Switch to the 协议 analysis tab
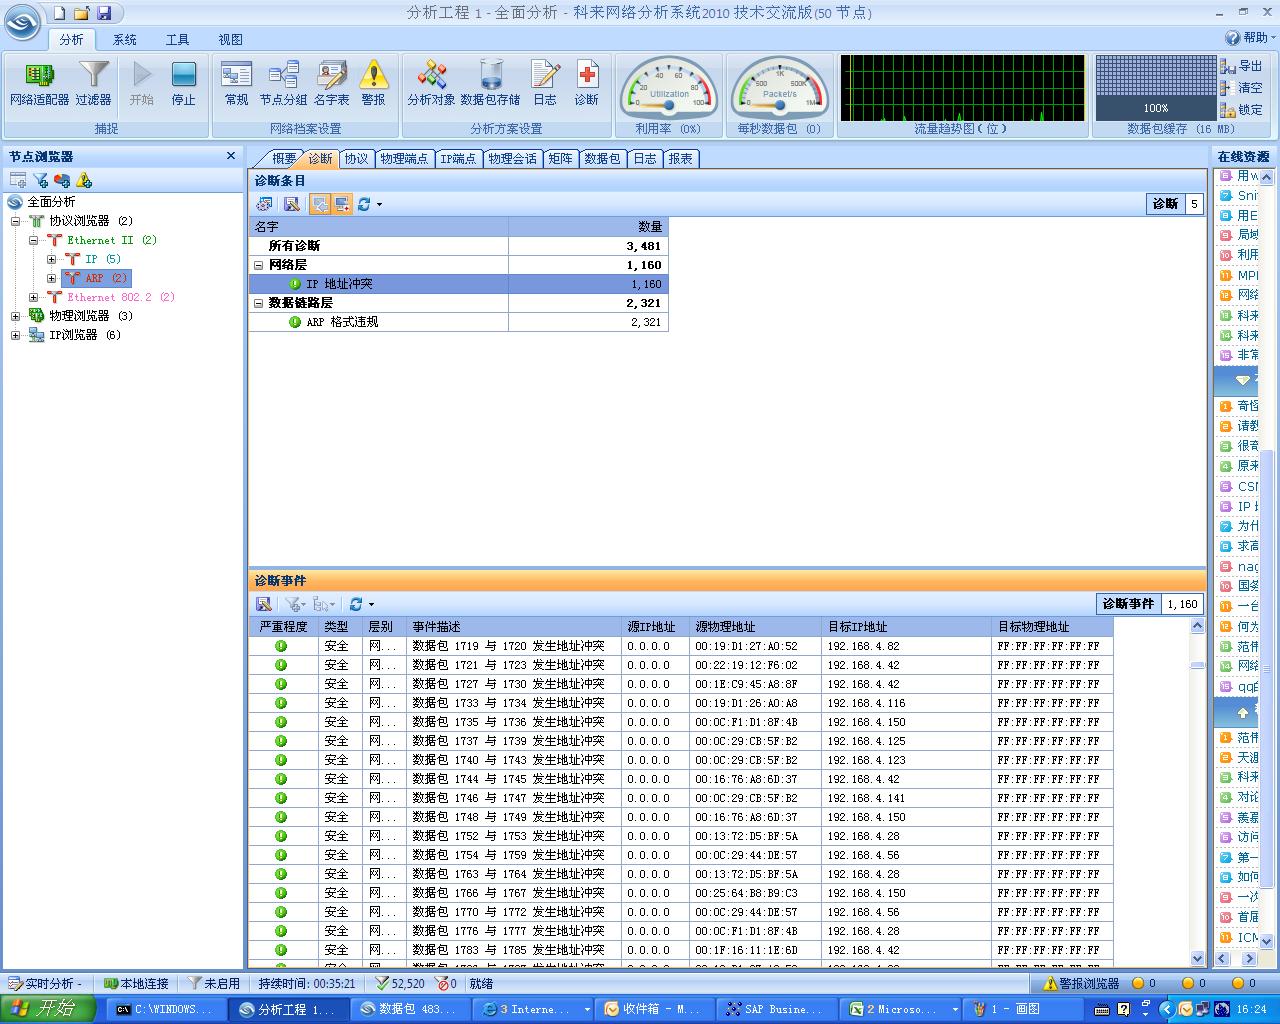This screenshot has height=1024, width=1280. click(356, 159)
